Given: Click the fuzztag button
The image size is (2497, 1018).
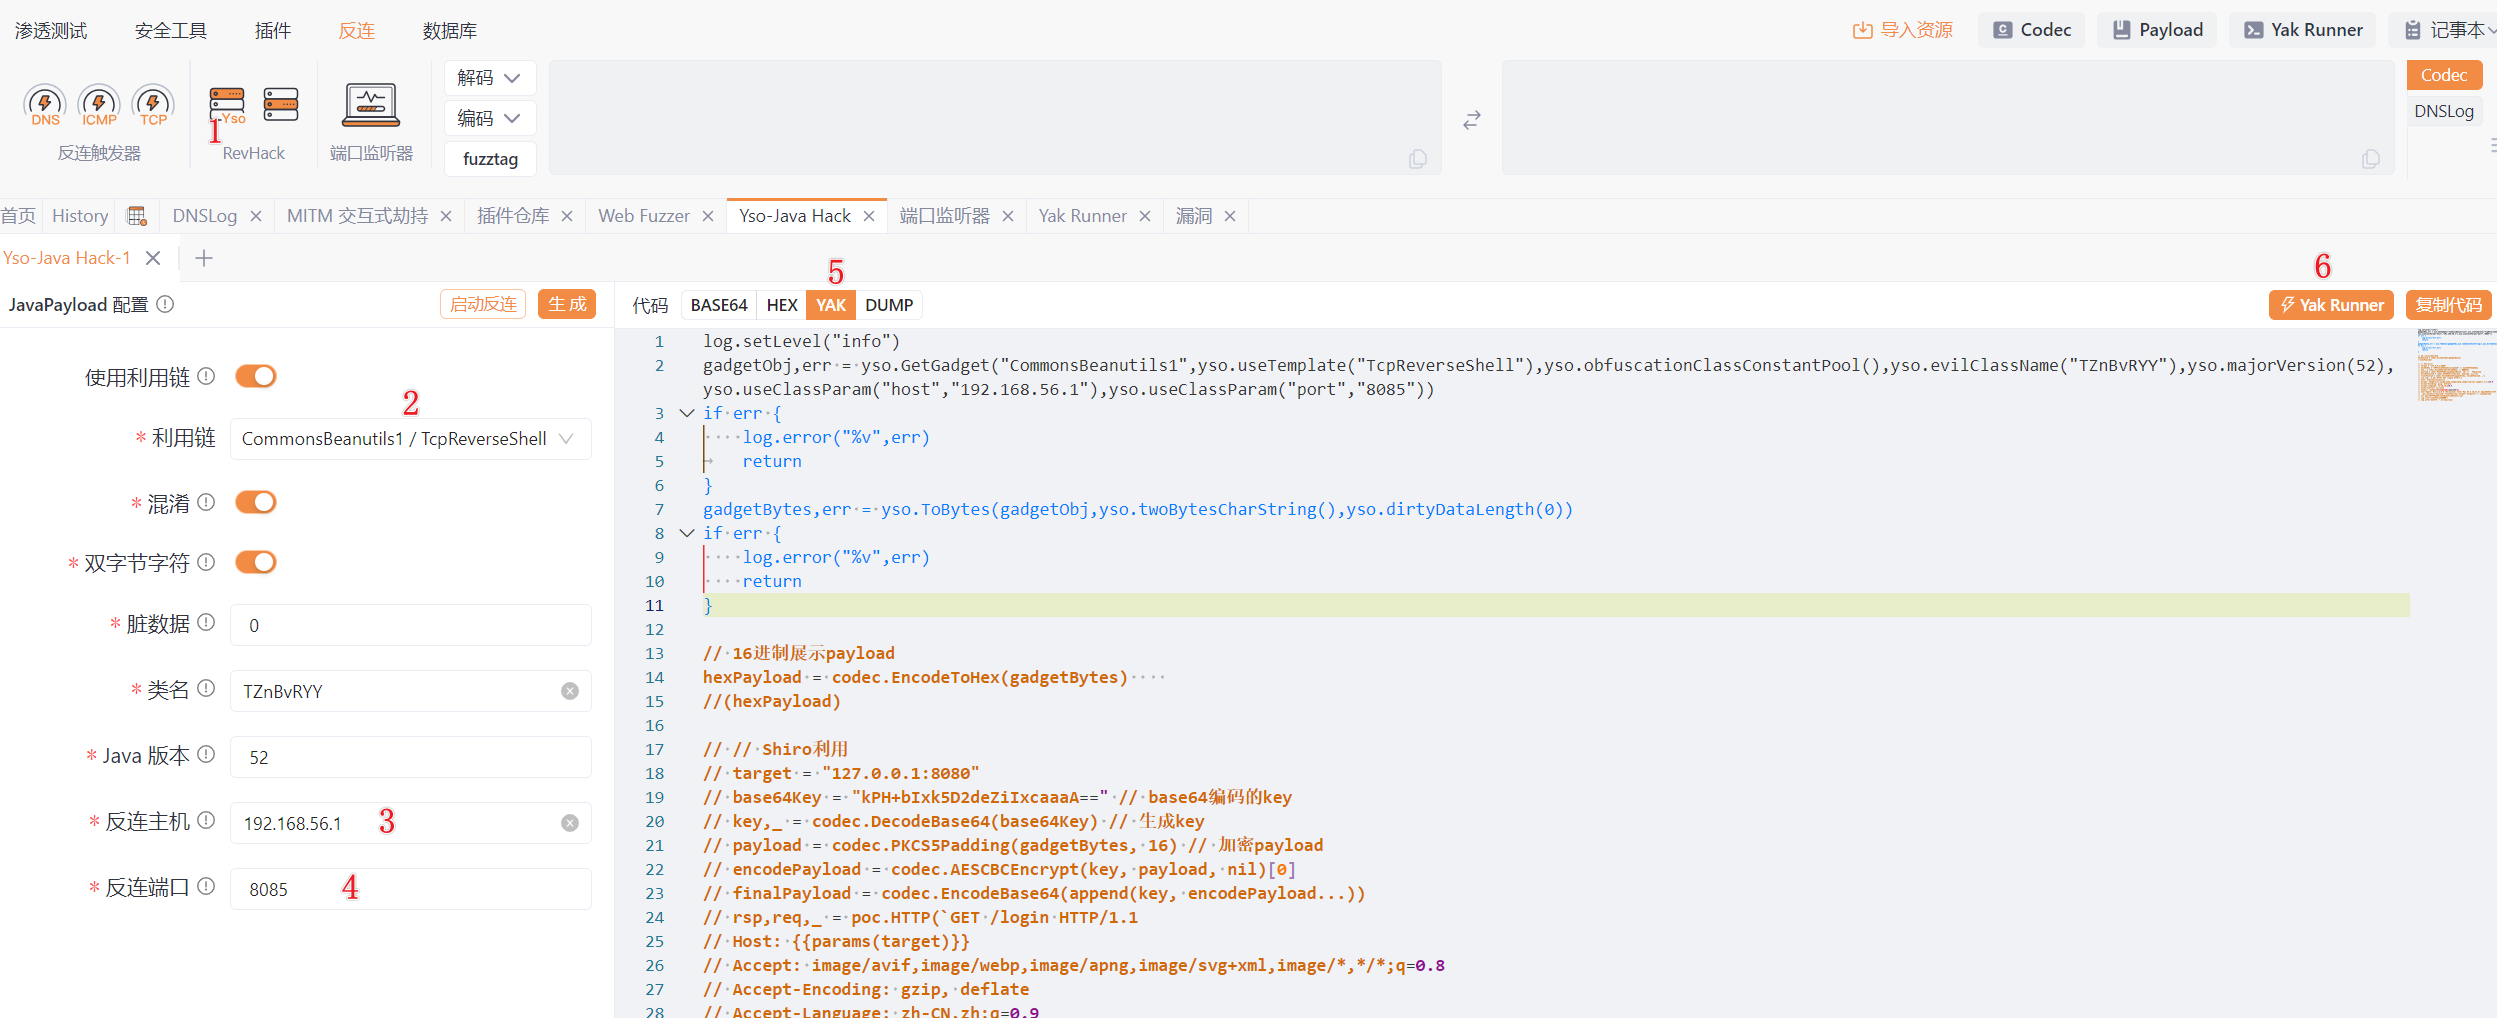Looking at the screenshot, I should (490, 159).
